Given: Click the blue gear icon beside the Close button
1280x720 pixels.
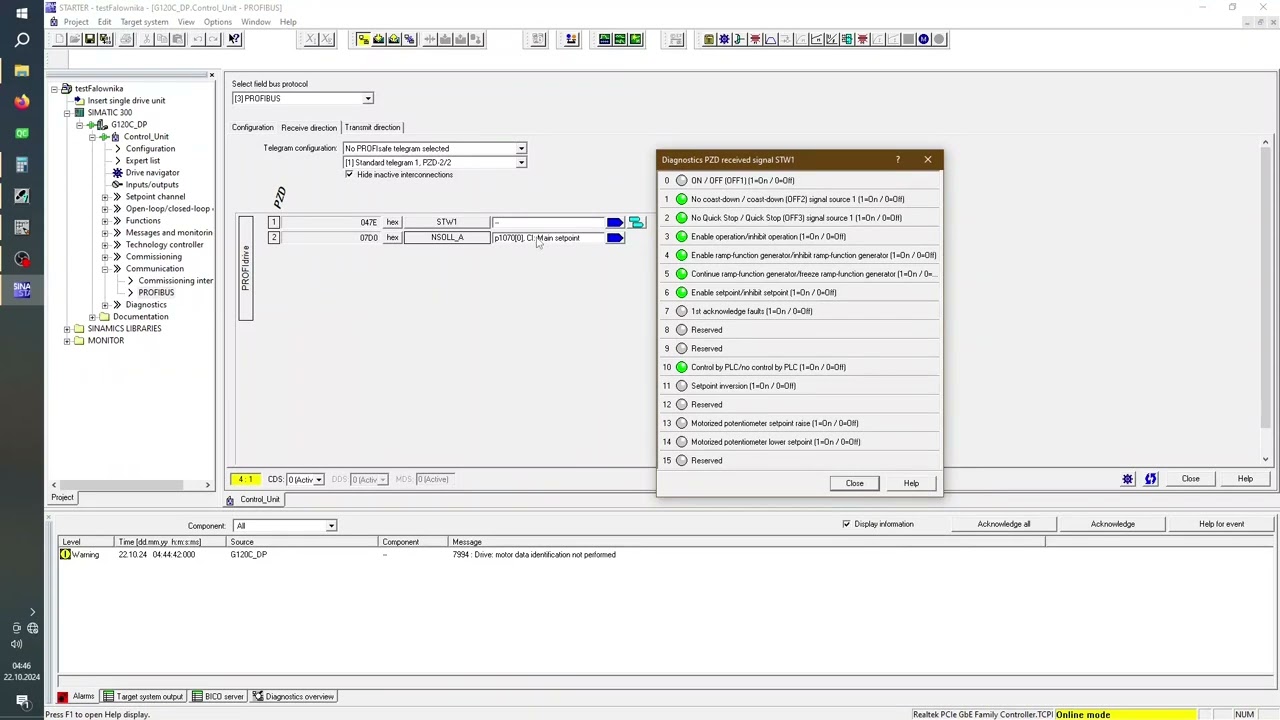Looking at the screenshot, I should (1128, 479).
